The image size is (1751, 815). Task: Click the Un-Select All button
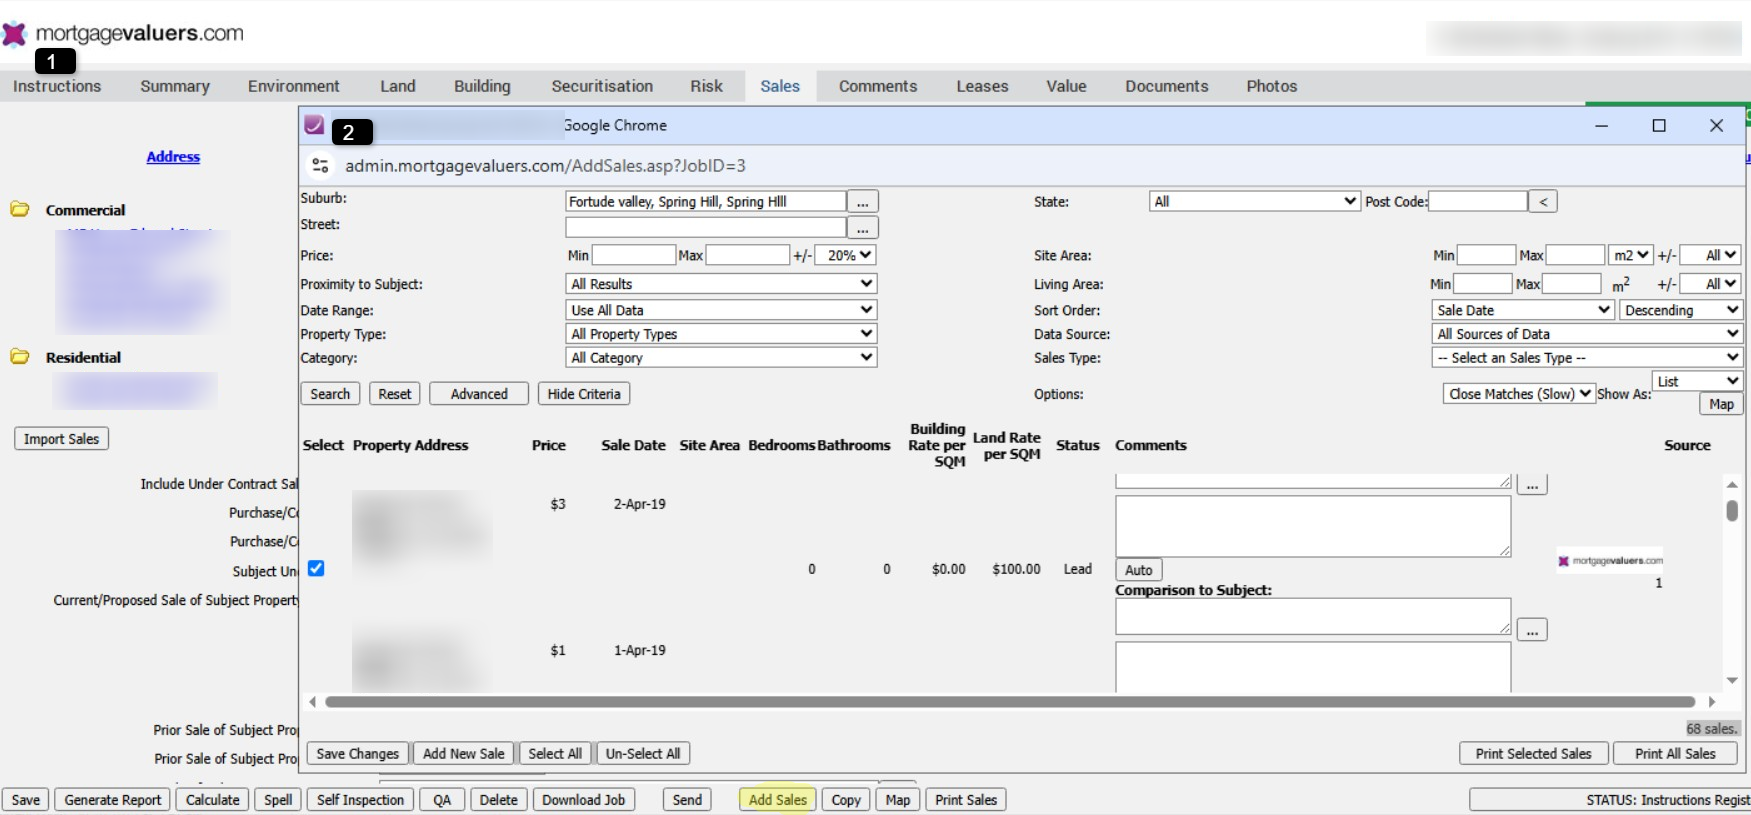(643, 754)
